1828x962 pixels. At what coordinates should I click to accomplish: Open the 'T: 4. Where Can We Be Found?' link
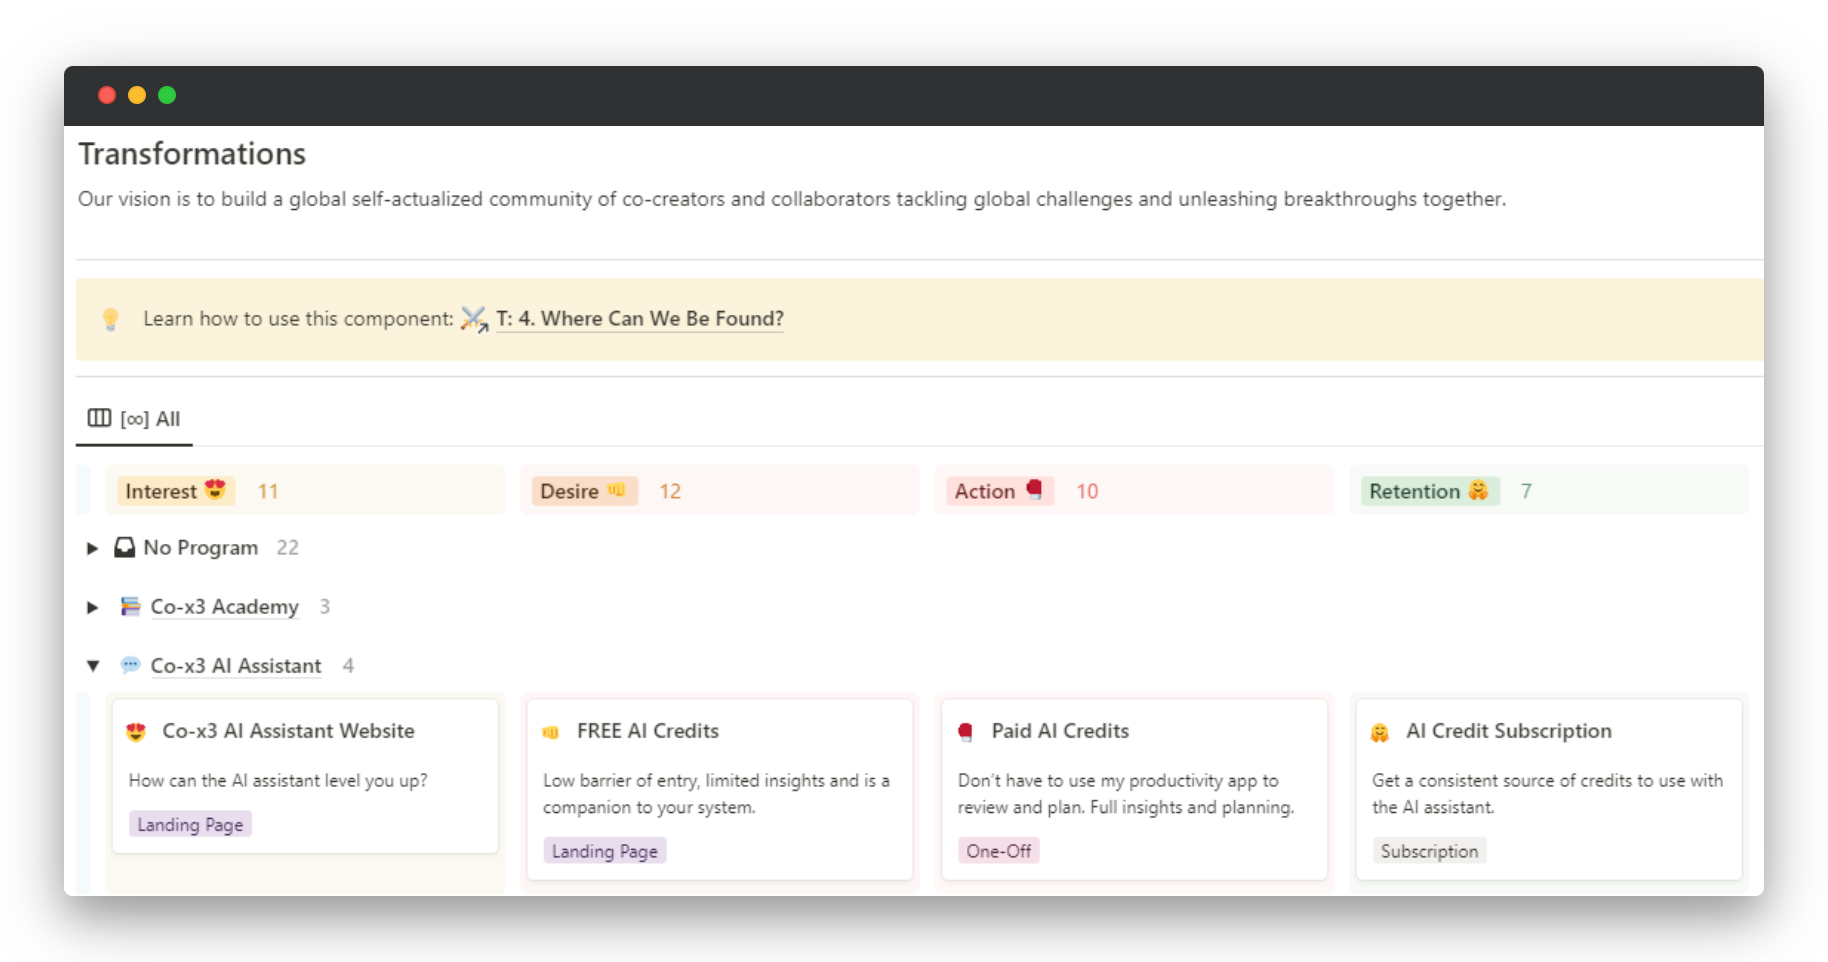tap(640, 319)
